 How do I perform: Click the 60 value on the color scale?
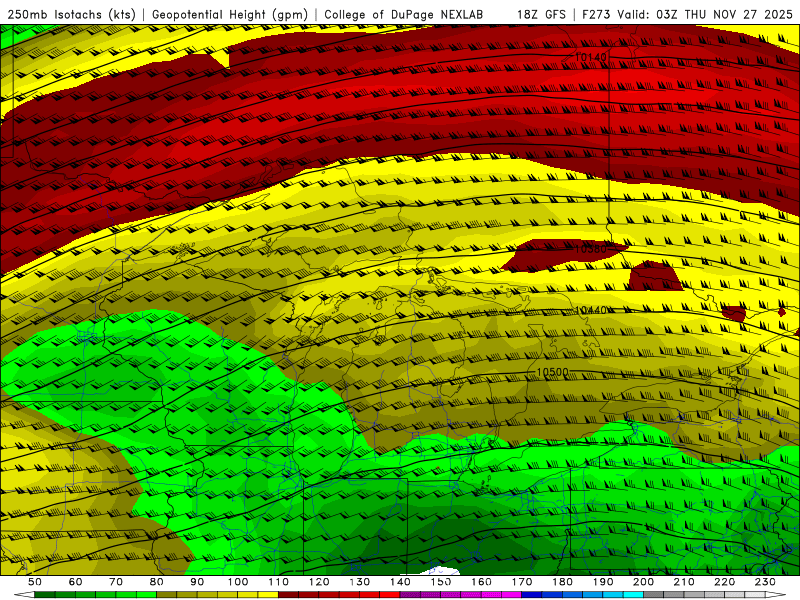(x=75, y=582)
